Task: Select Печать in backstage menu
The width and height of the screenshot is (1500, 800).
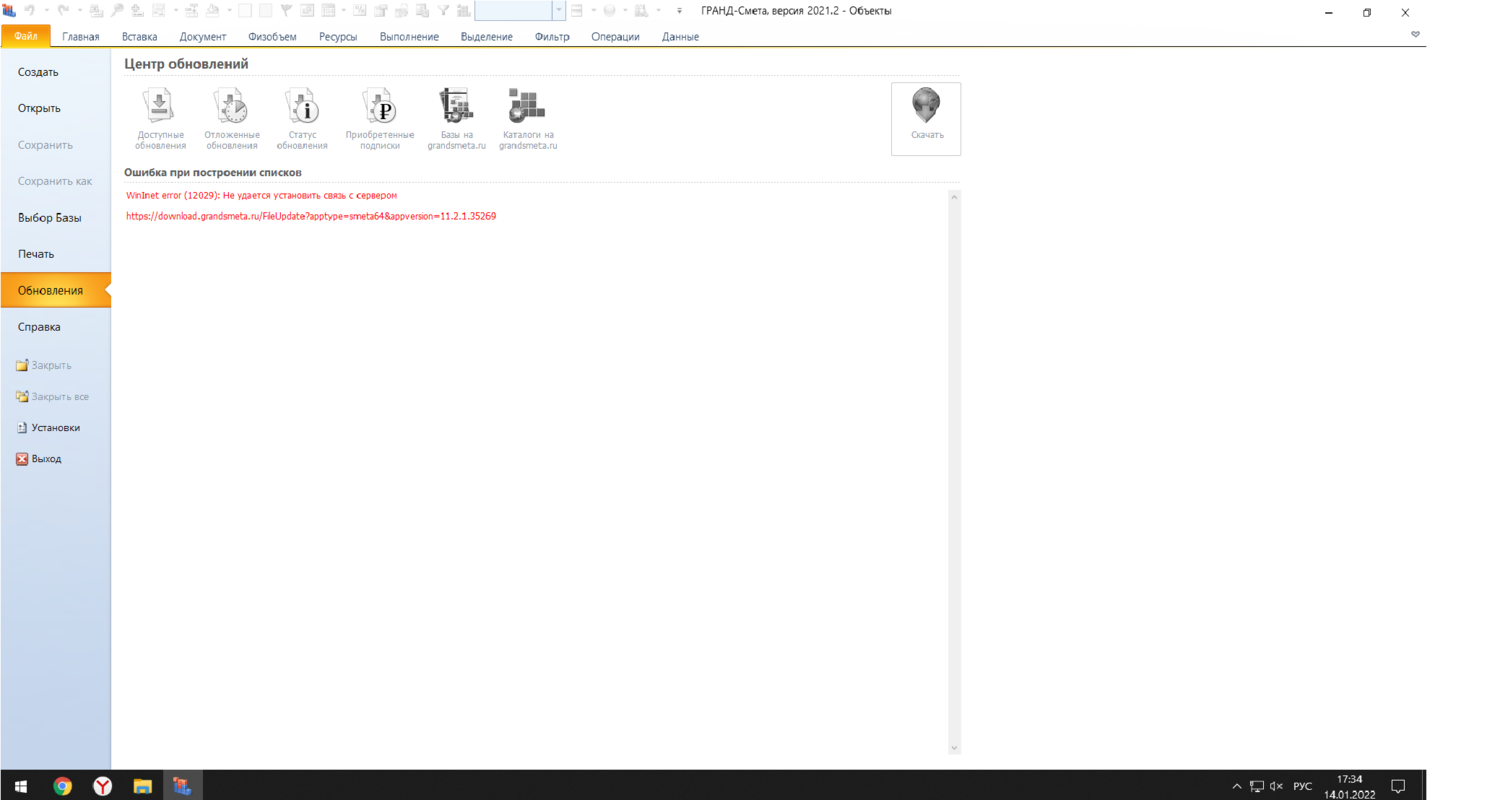Action: coord(56,254)
